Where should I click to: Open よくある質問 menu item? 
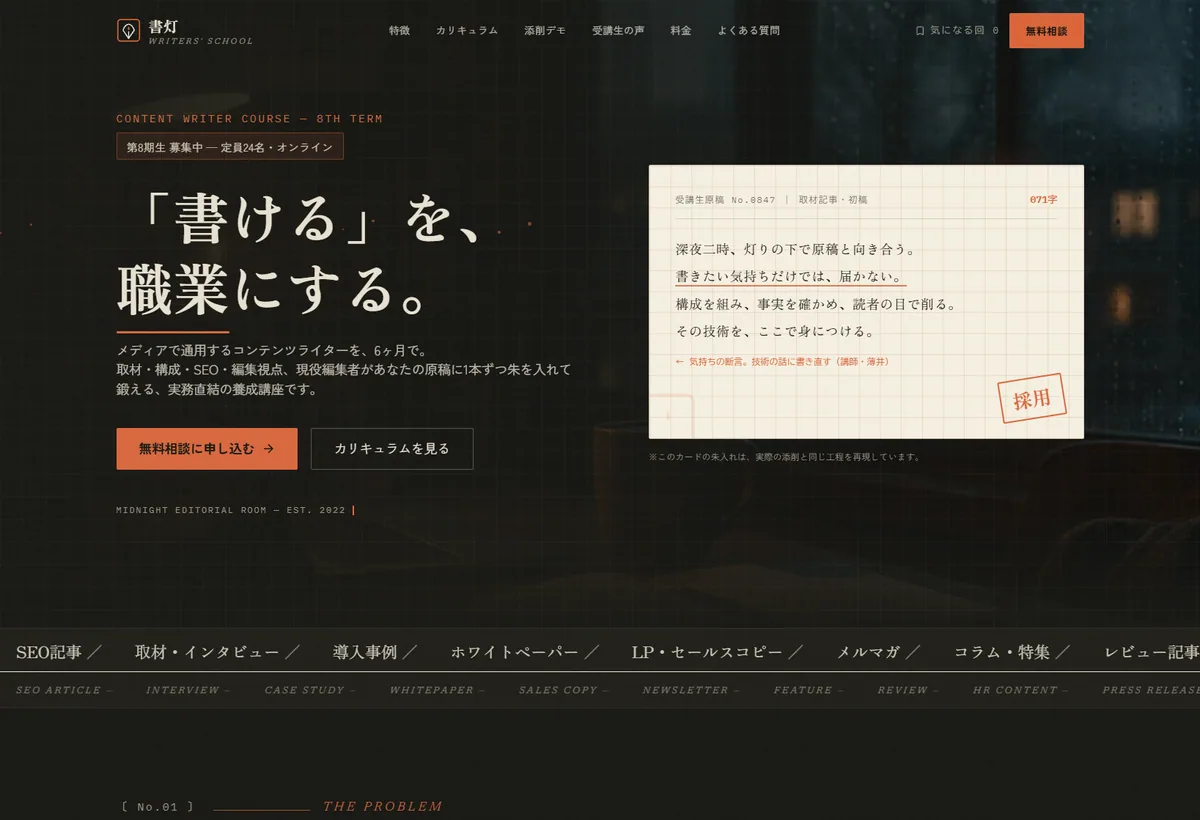[x=749, y=31]
